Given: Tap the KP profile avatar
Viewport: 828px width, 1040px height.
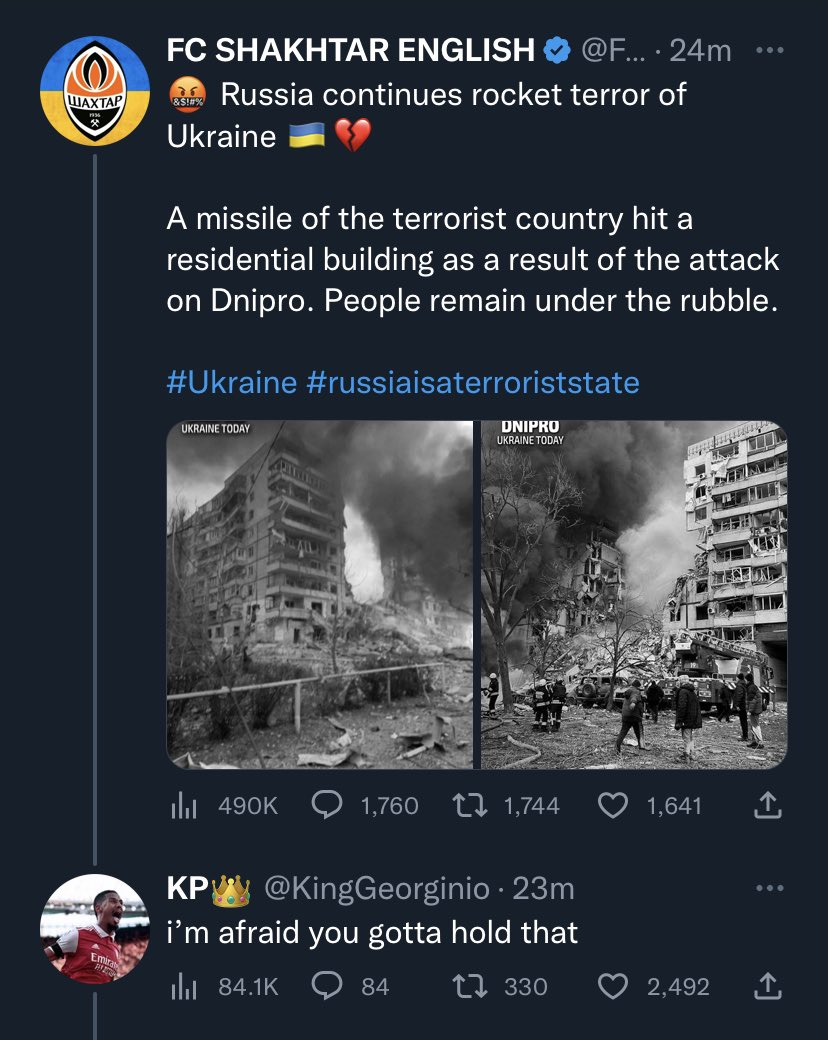Looking at the screenshot, I should tap(94, 929).
